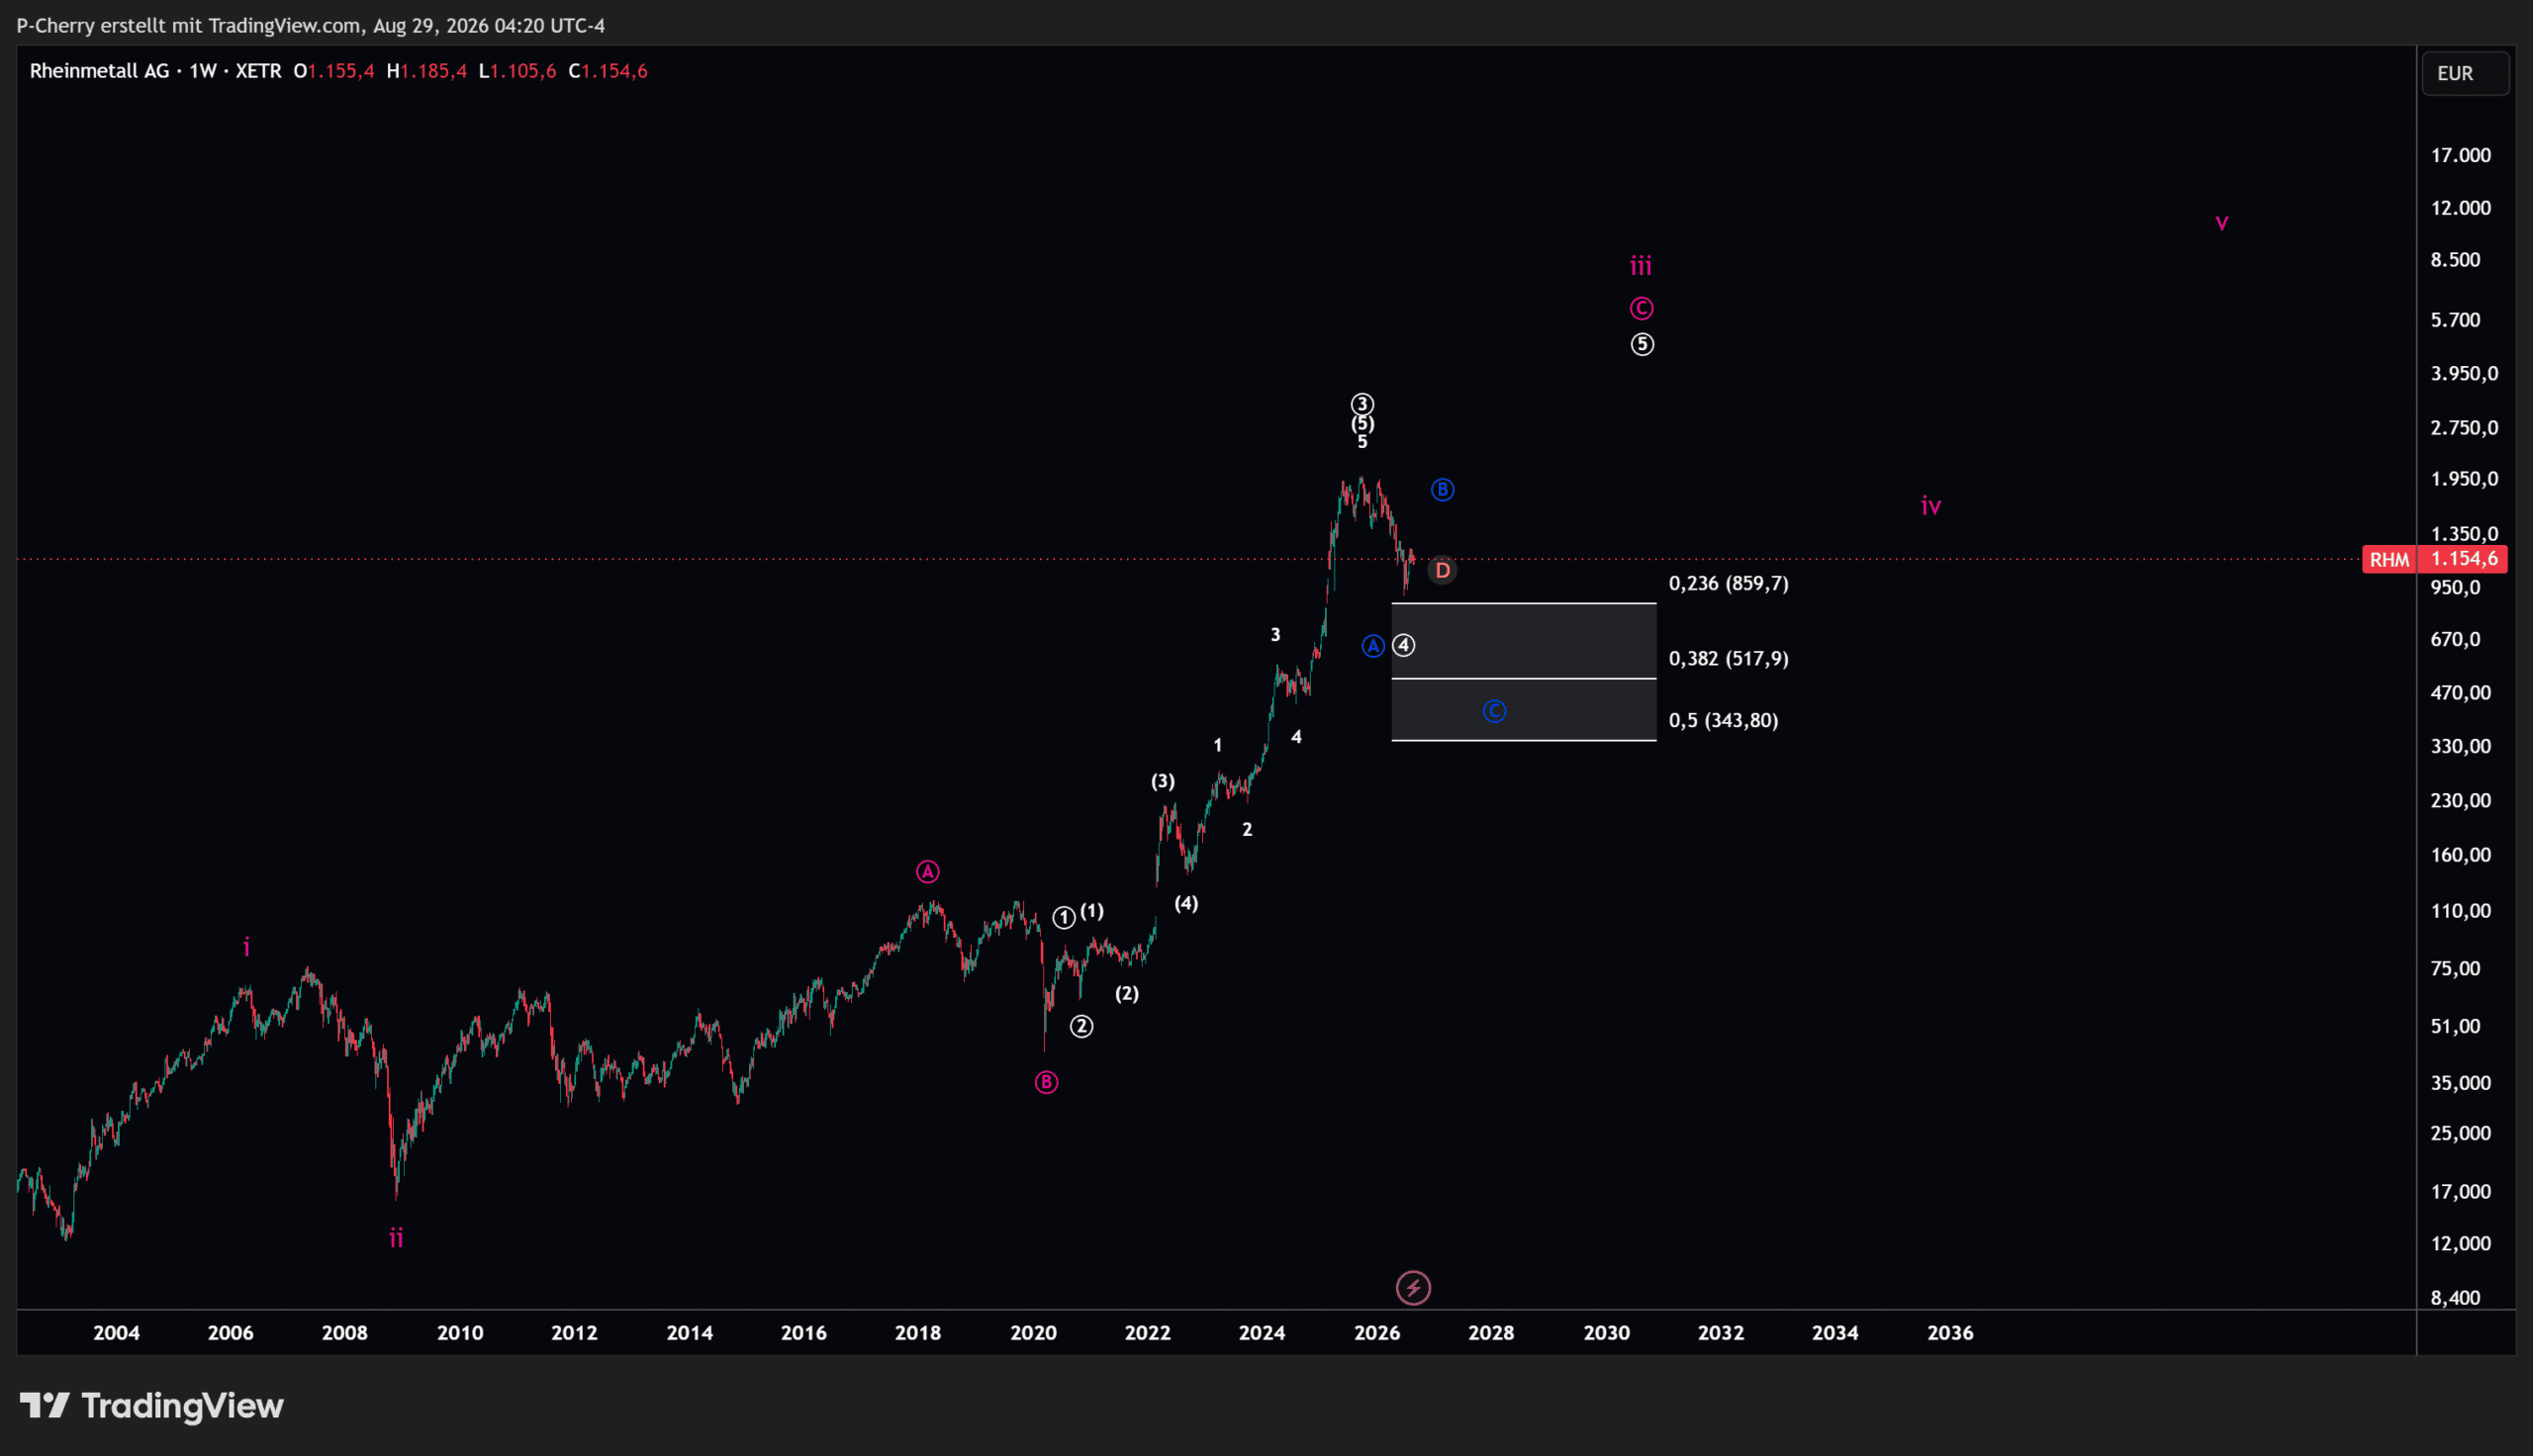Click the high value 'H1.185,4'
The height and width of the screenshot is (1456, 2533).
click(x=427, y=71)
